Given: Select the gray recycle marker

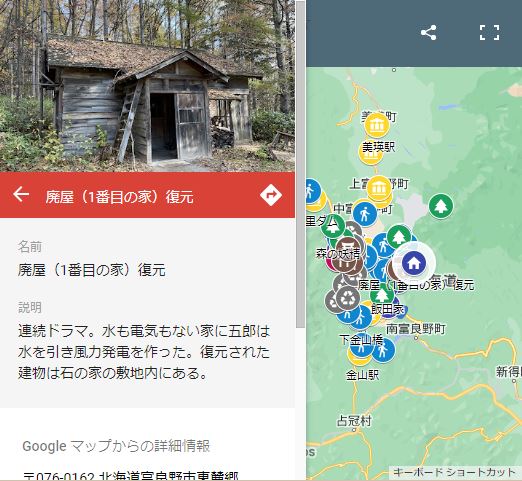Looking at the screenshot, I should [x=348, y=299].
